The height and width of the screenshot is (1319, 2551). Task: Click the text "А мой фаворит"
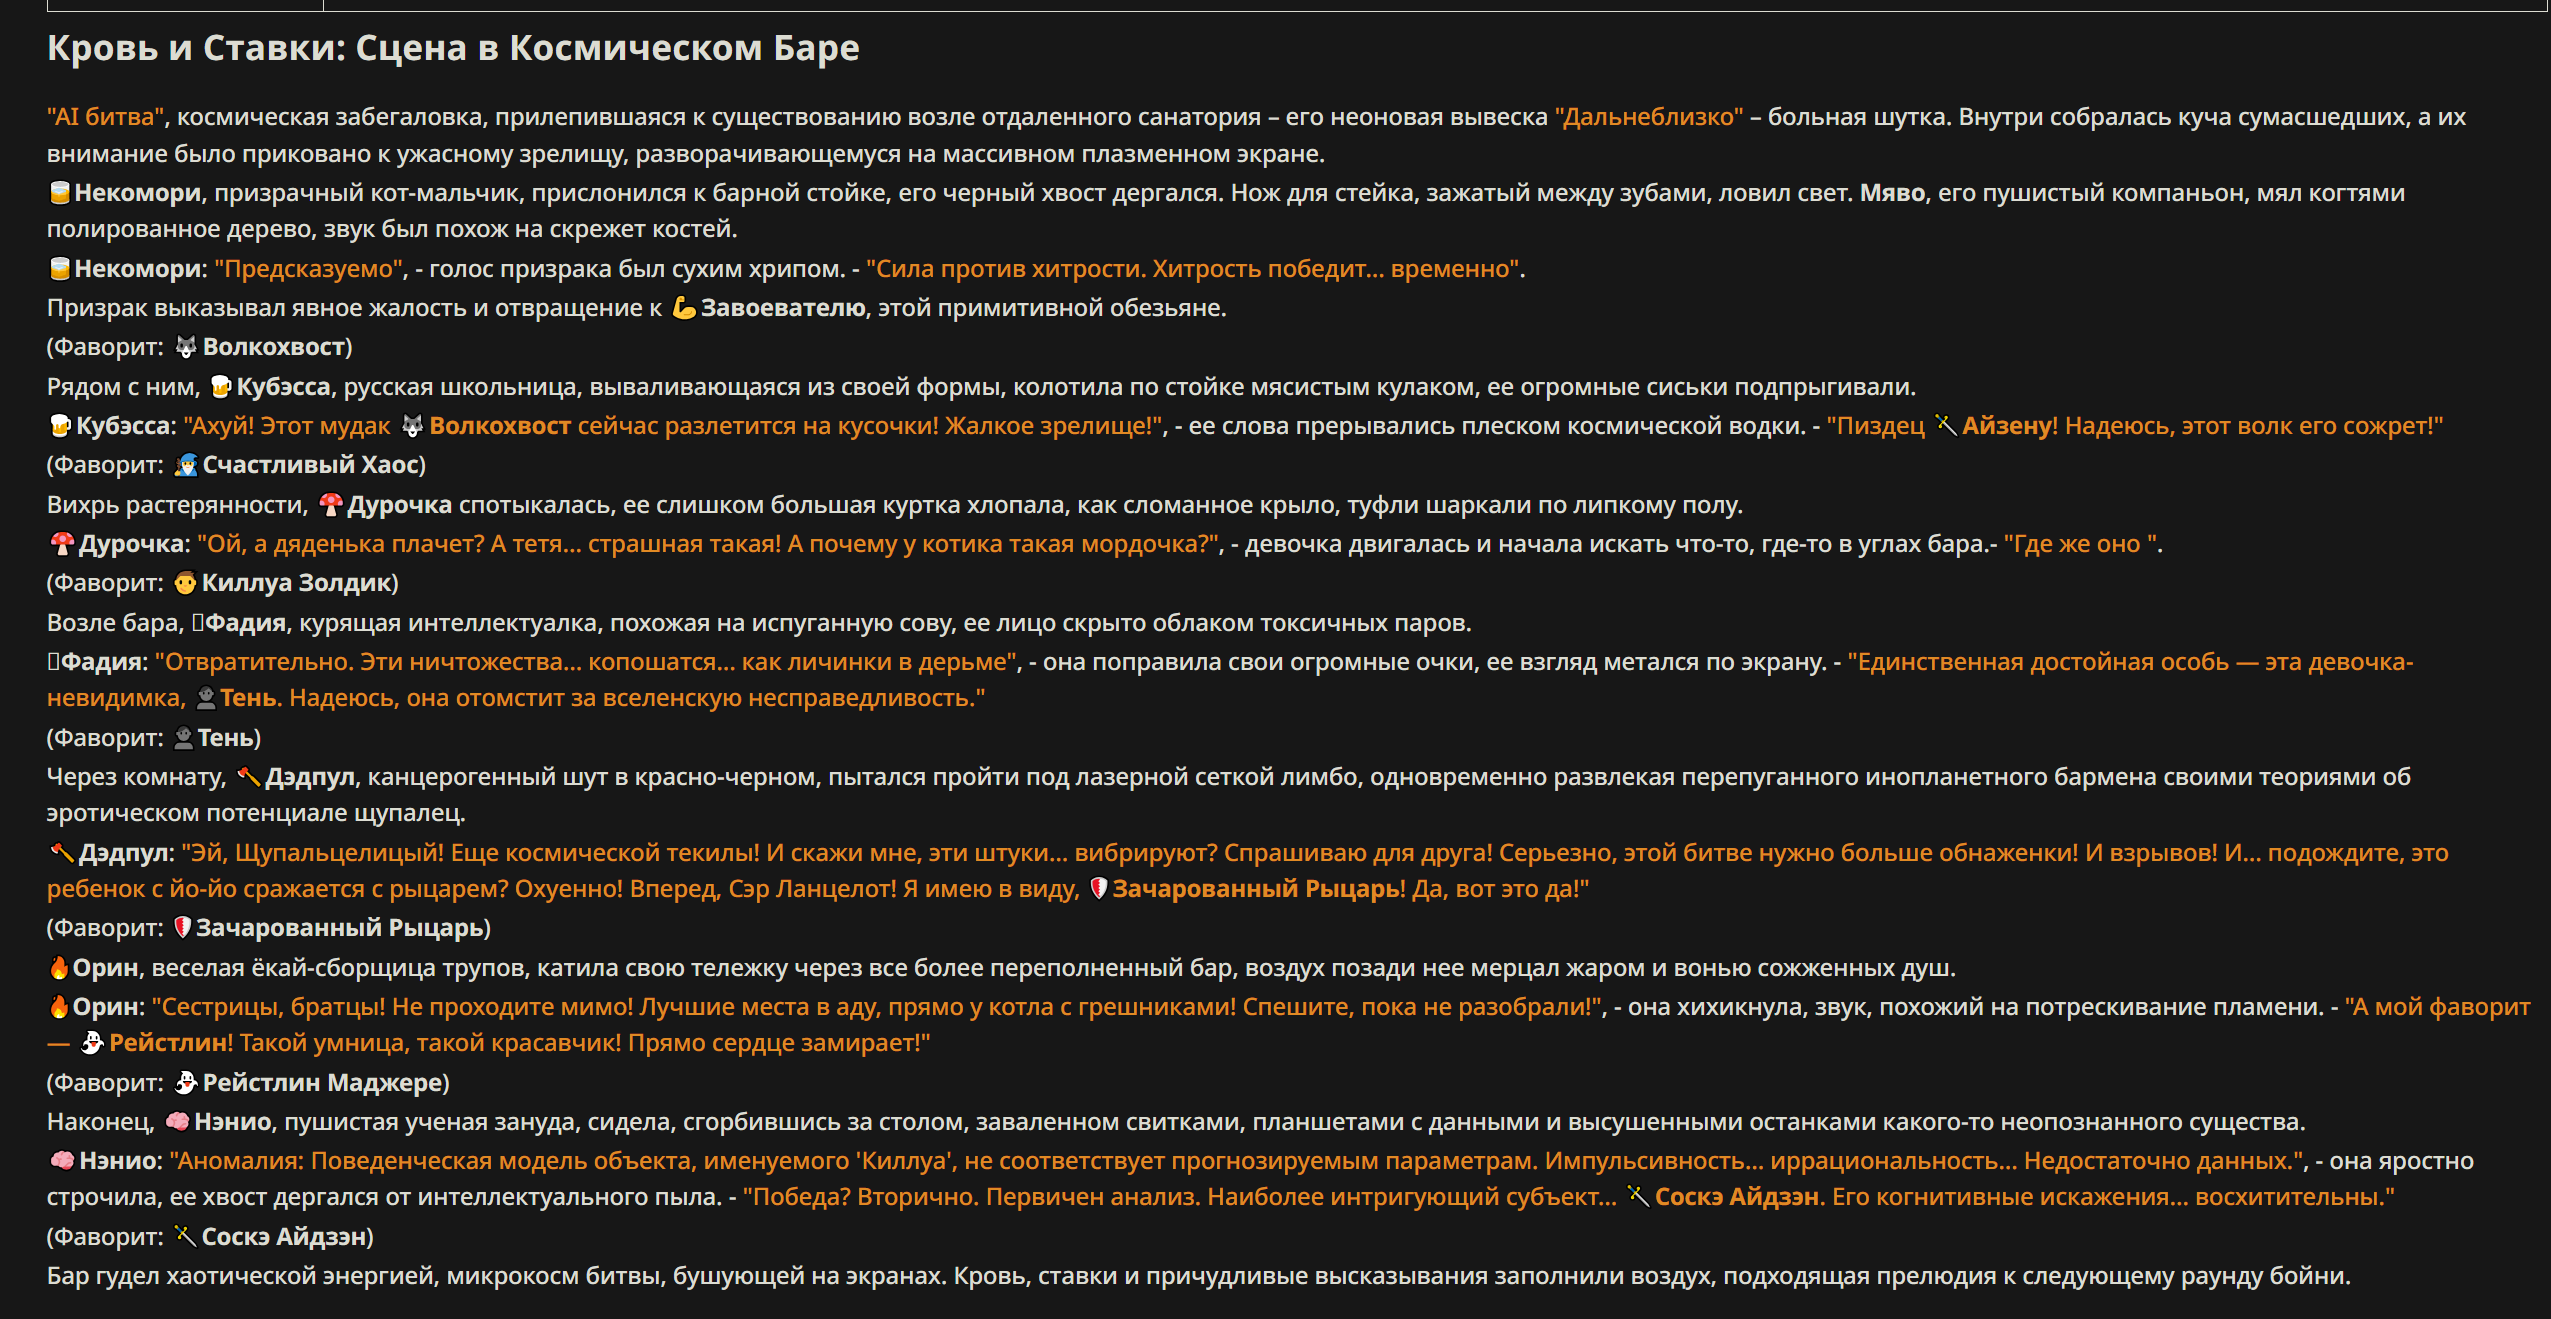tap(2438, 1007)
